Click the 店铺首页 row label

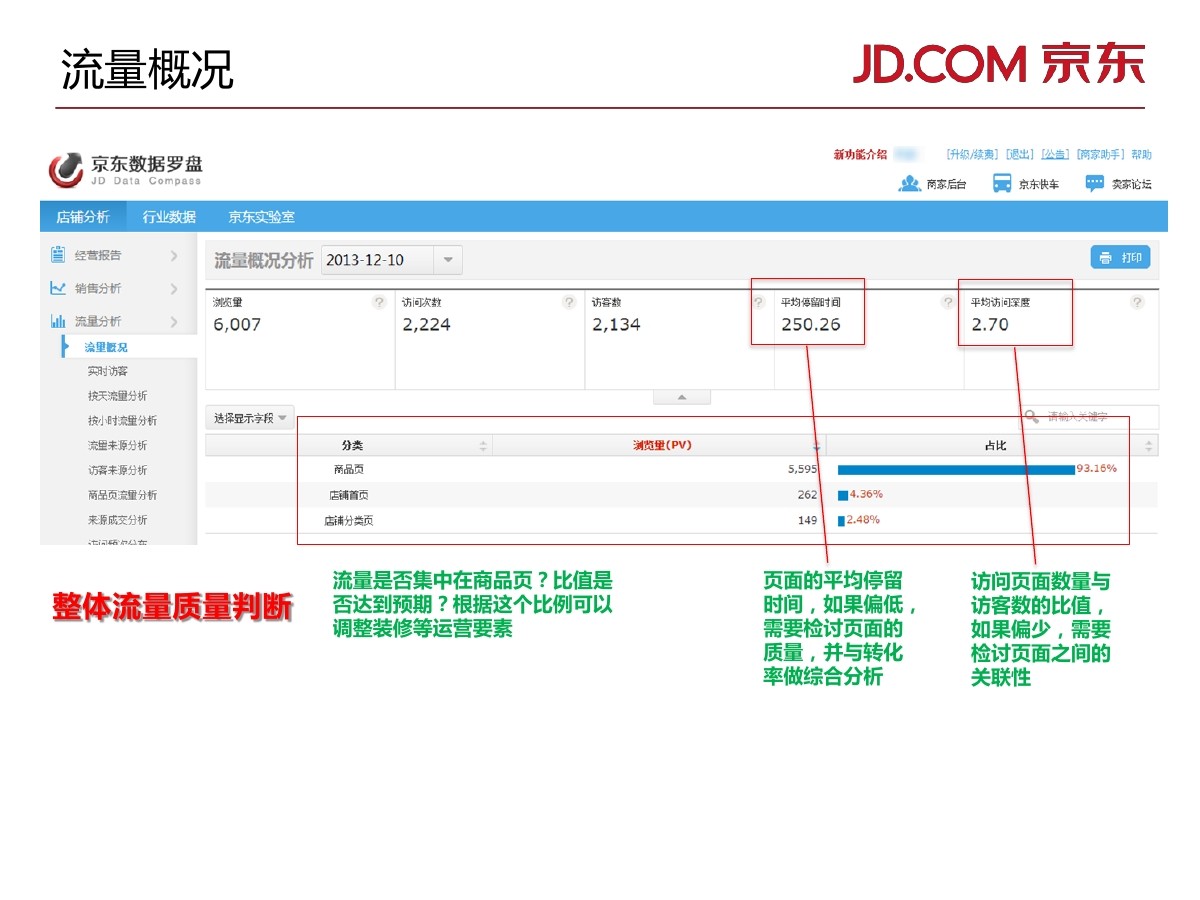(x=349, y=495)
